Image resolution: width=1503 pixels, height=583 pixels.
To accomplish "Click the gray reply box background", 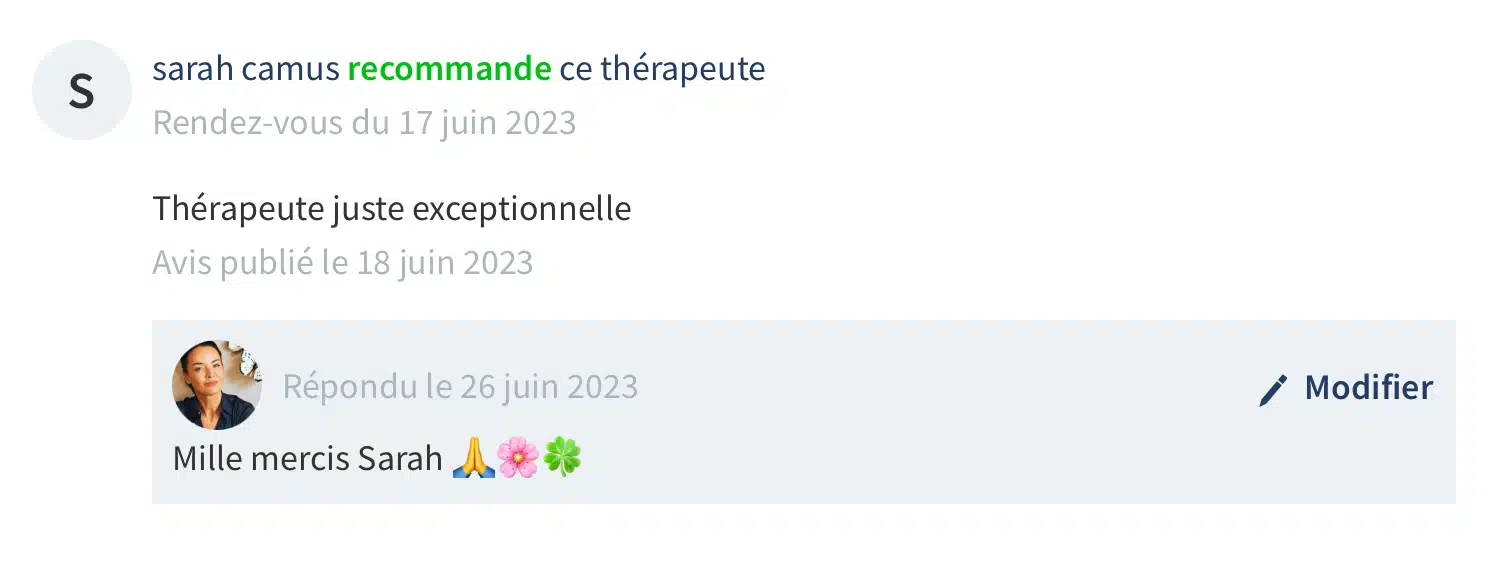I will 803,412.
